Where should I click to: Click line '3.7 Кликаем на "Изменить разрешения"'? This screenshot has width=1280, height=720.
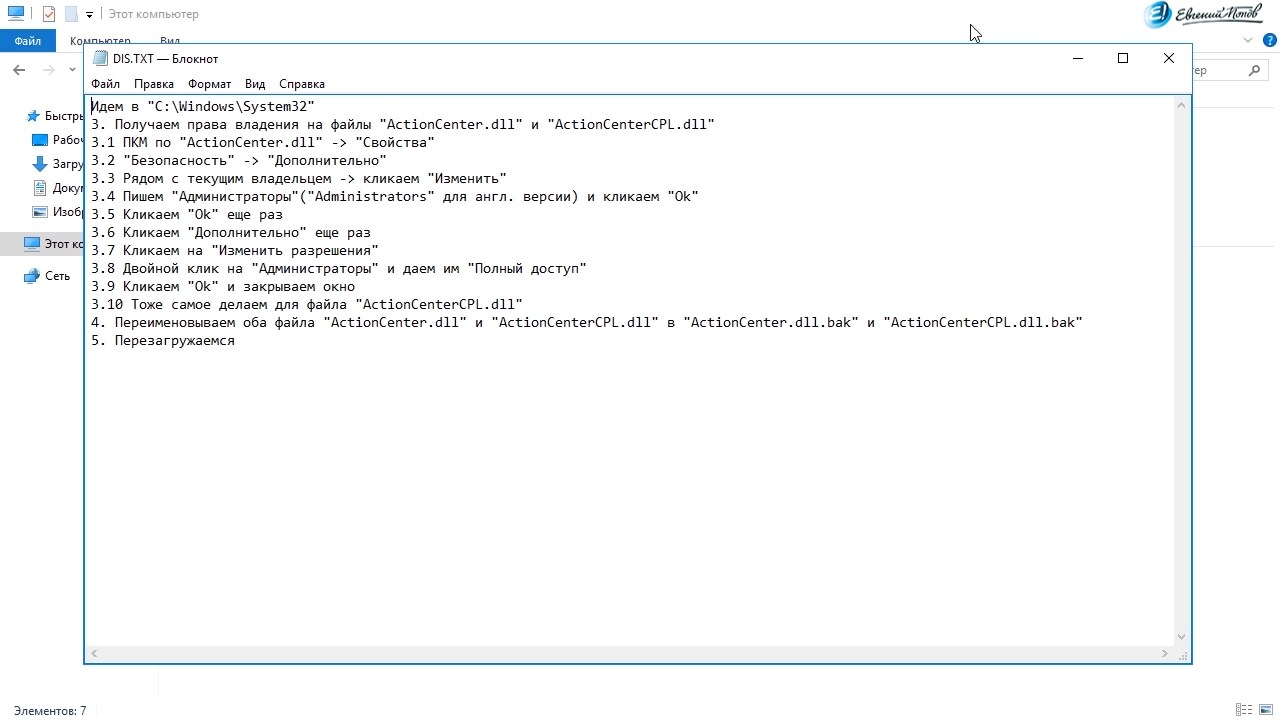tap(235, 250)
